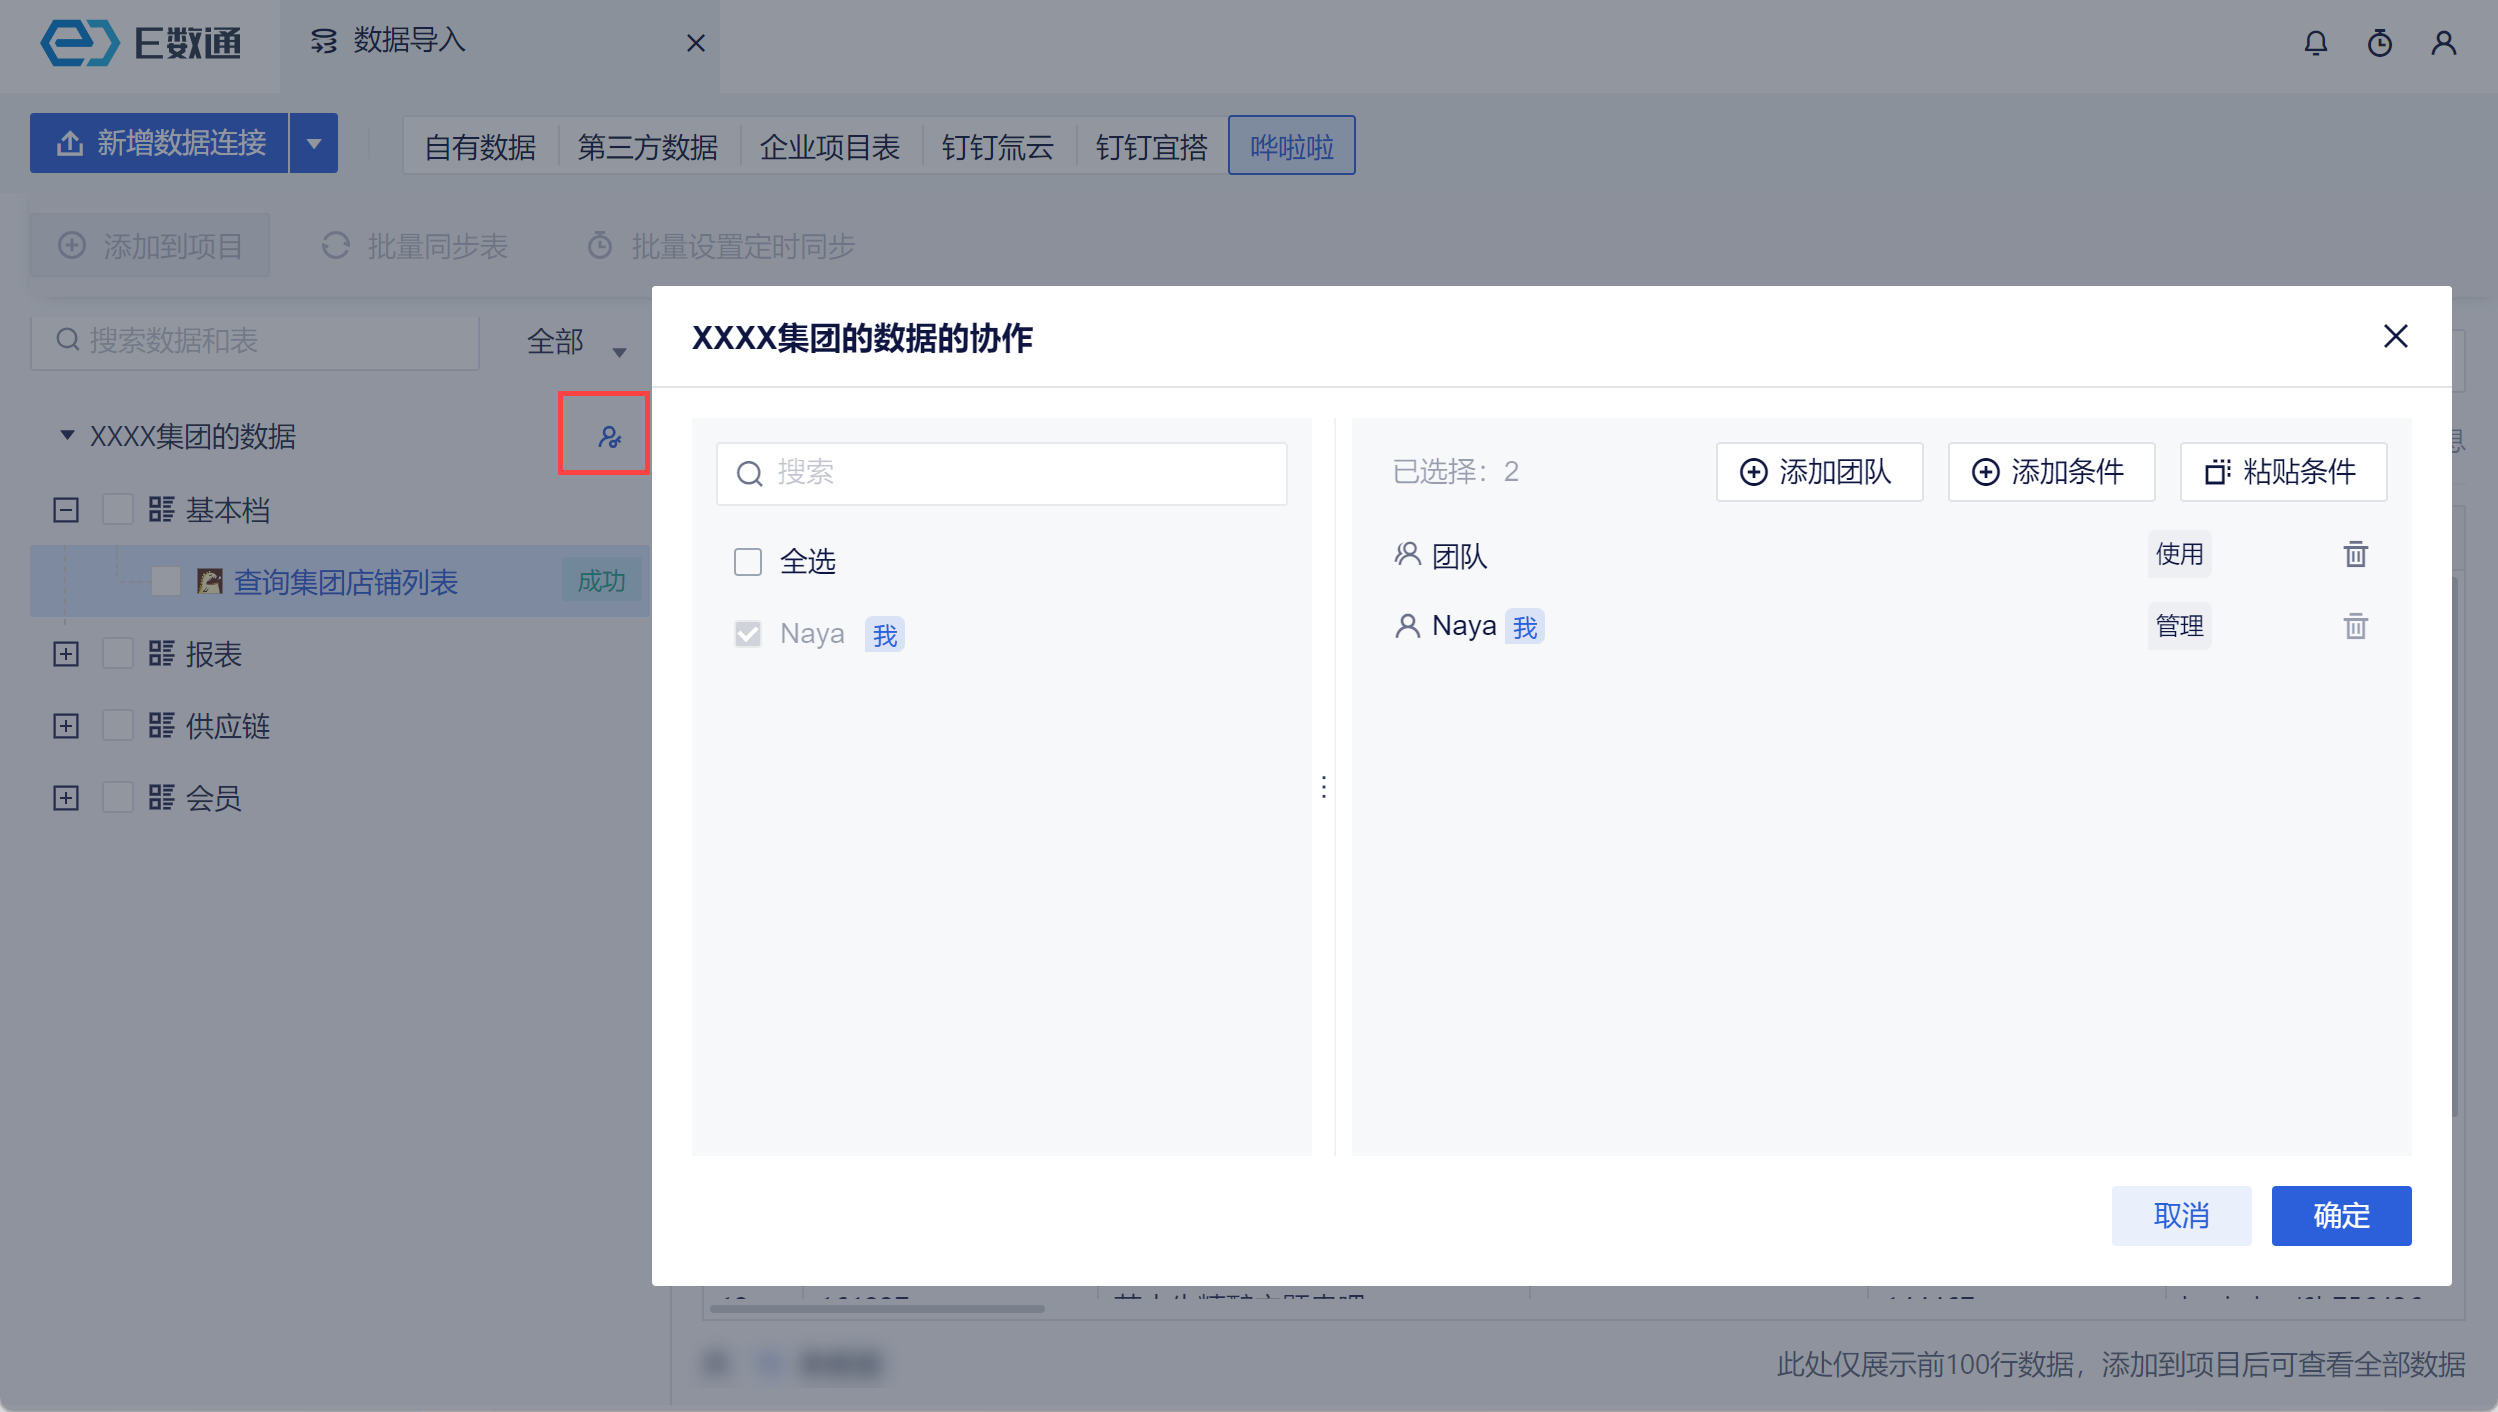Screen dimensions: 2498x1412
Task: Switch to the 第三方数据 tab
Action: [x=647, y=147]
